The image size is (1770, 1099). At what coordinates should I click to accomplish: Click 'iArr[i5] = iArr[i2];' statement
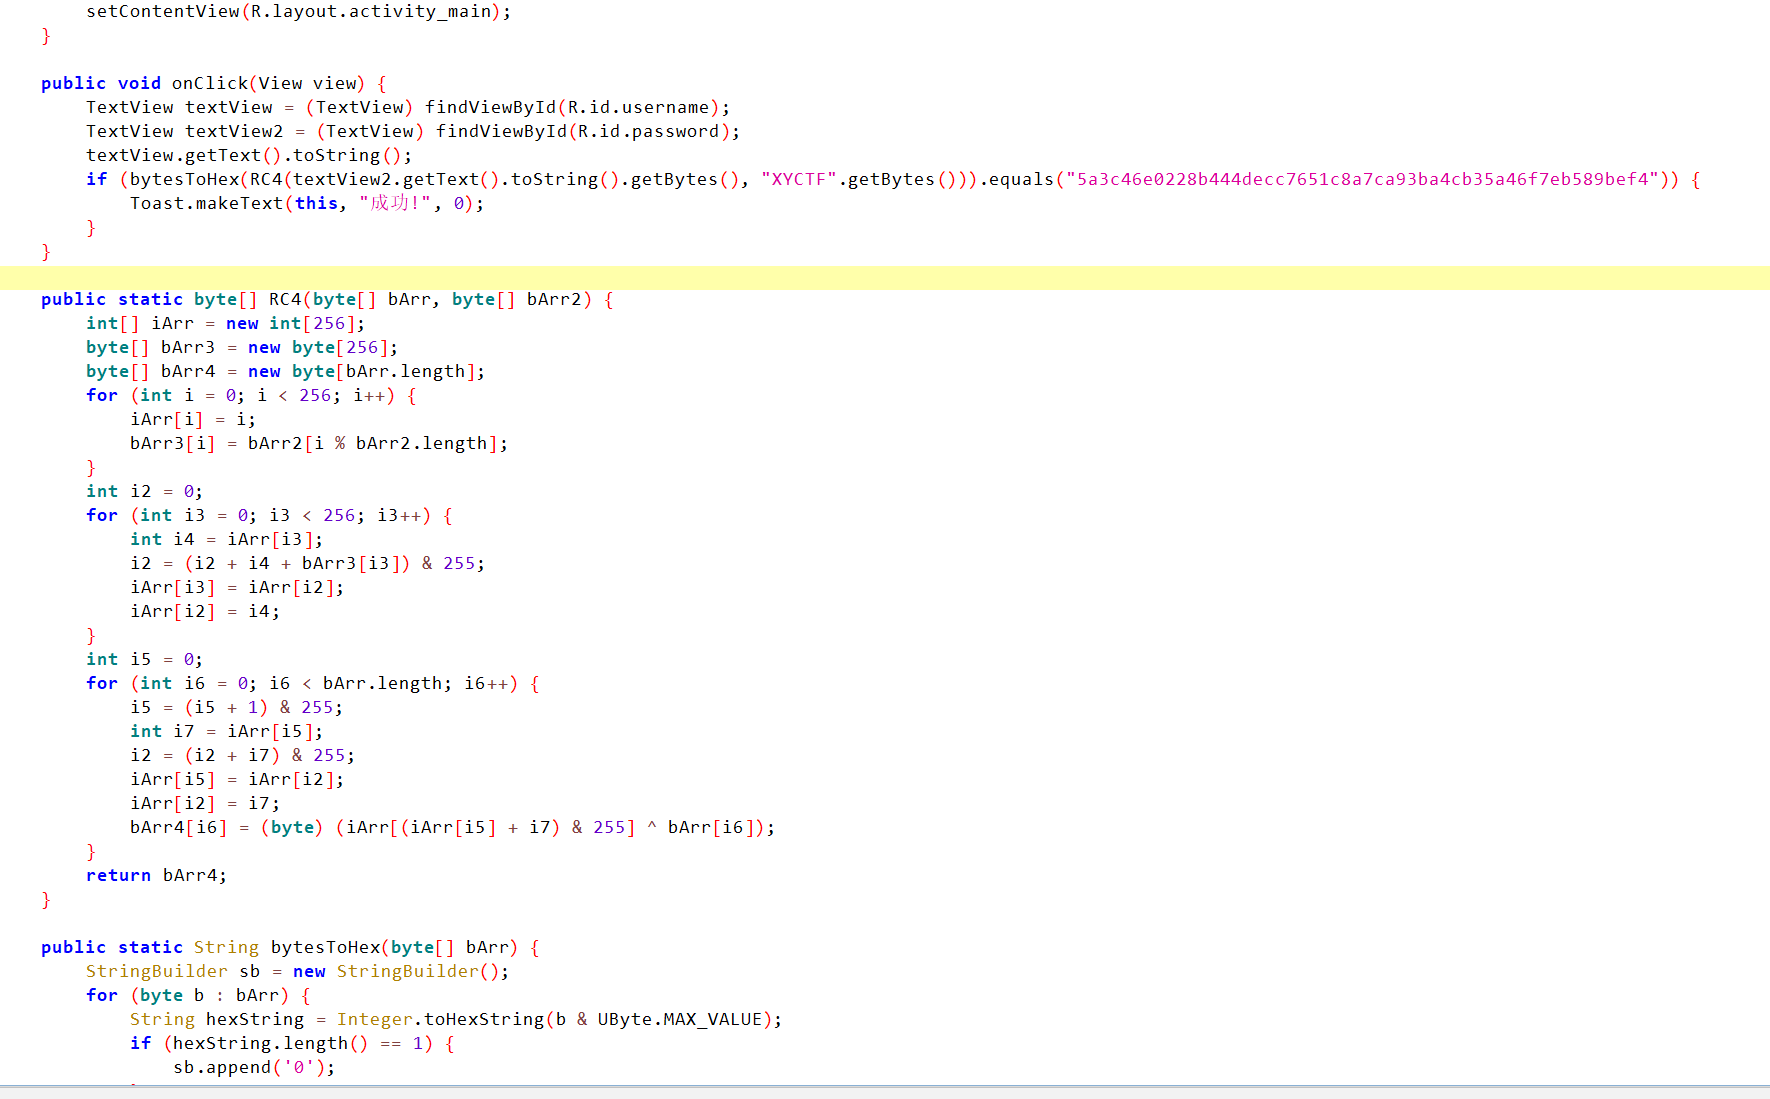click(237, 779)
